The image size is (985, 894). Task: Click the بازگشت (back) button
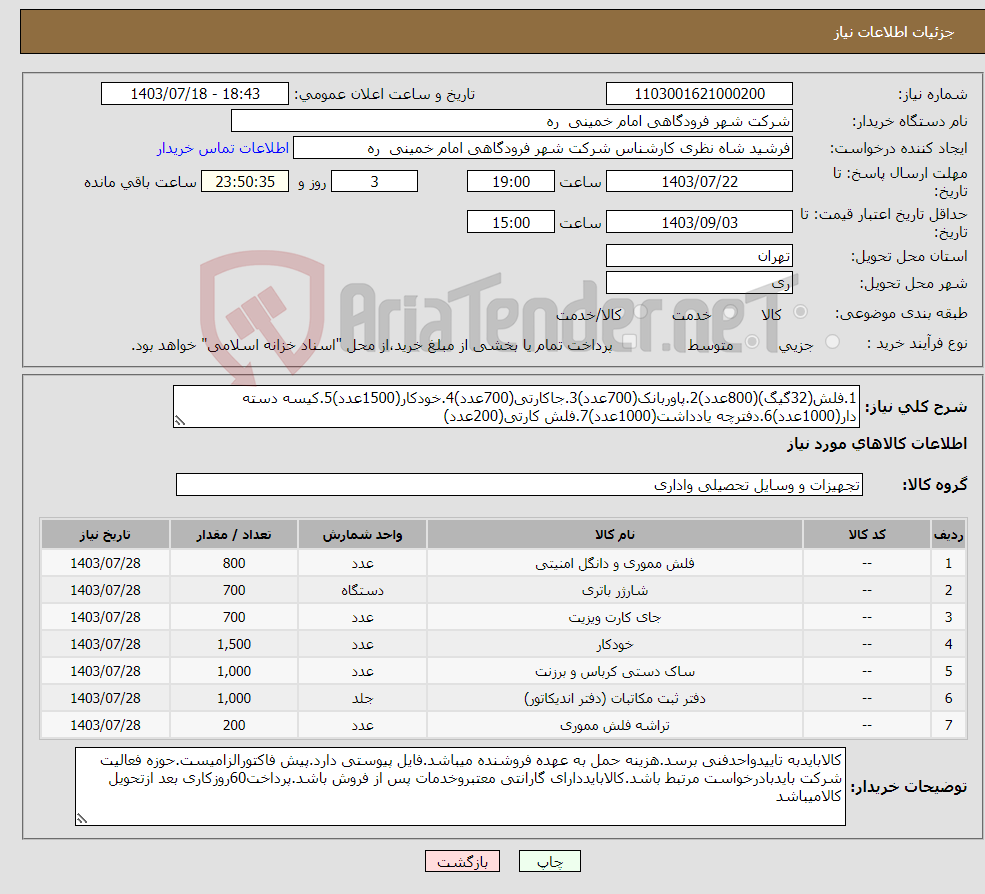tap(462, 861)
